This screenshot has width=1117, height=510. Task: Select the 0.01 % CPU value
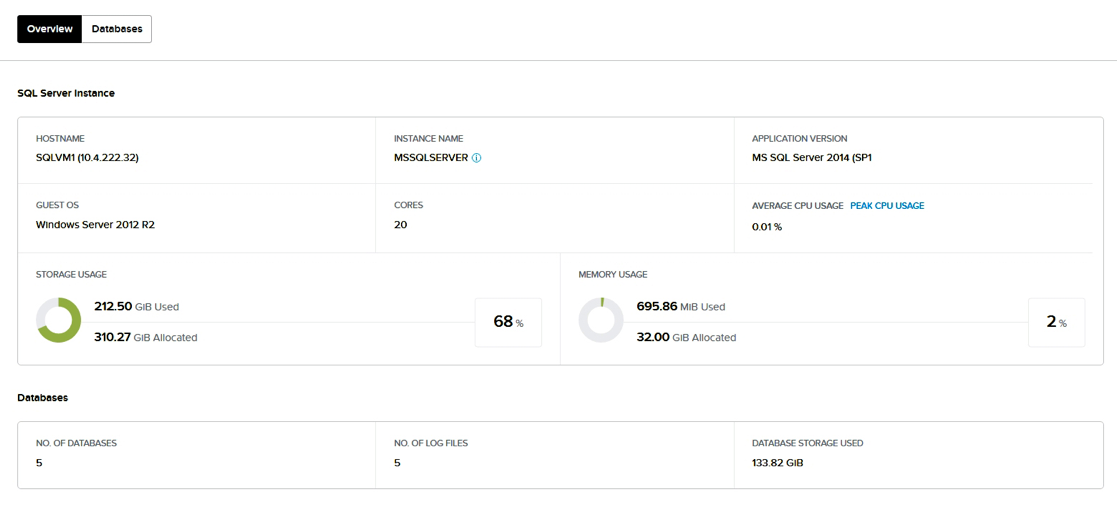[767, 227]
